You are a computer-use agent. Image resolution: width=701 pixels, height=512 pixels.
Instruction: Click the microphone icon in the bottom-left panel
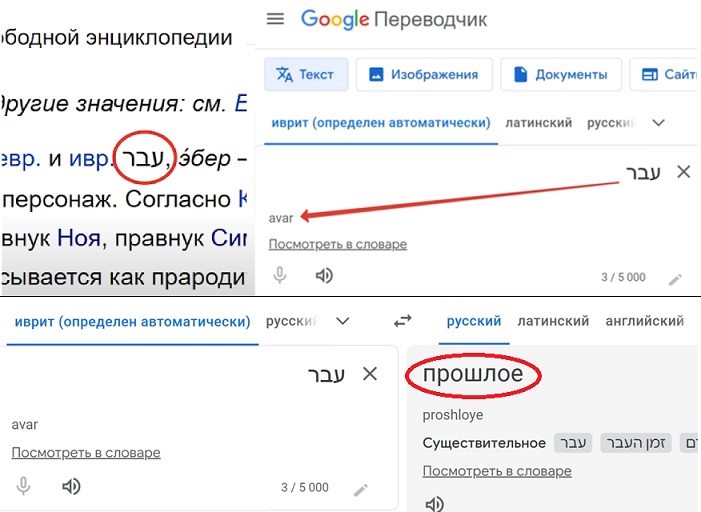[24, 486]
